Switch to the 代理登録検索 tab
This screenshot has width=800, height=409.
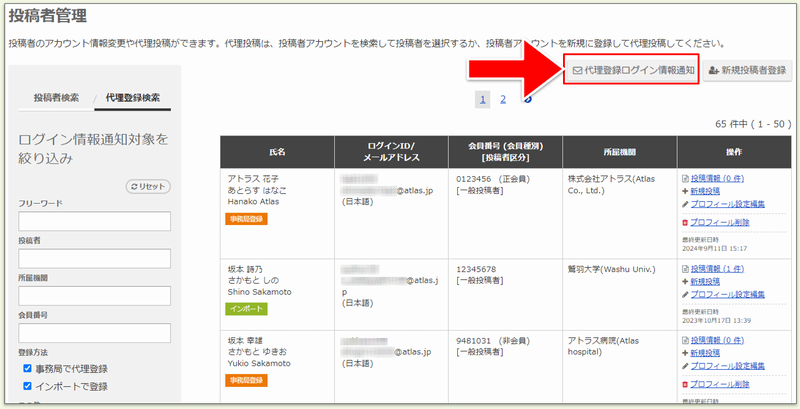[x=133, y=98]
